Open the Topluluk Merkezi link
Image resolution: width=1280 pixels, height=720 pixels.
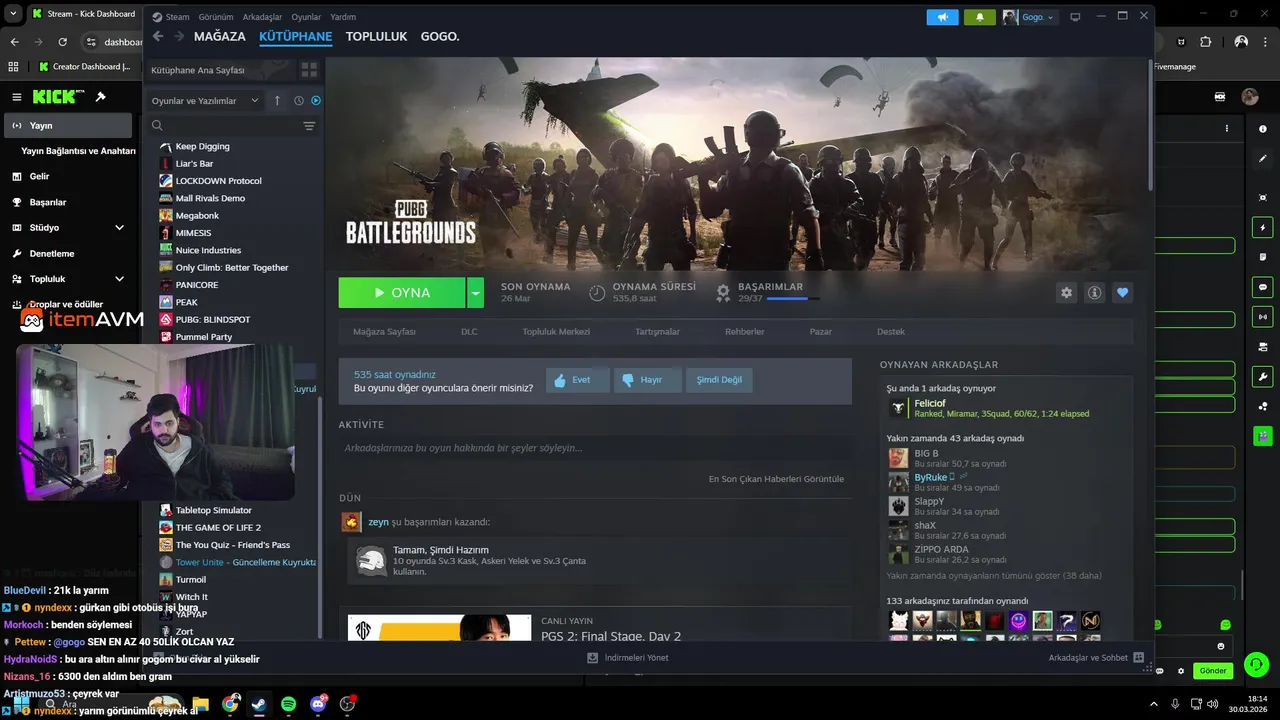click(x=556, y=331)
